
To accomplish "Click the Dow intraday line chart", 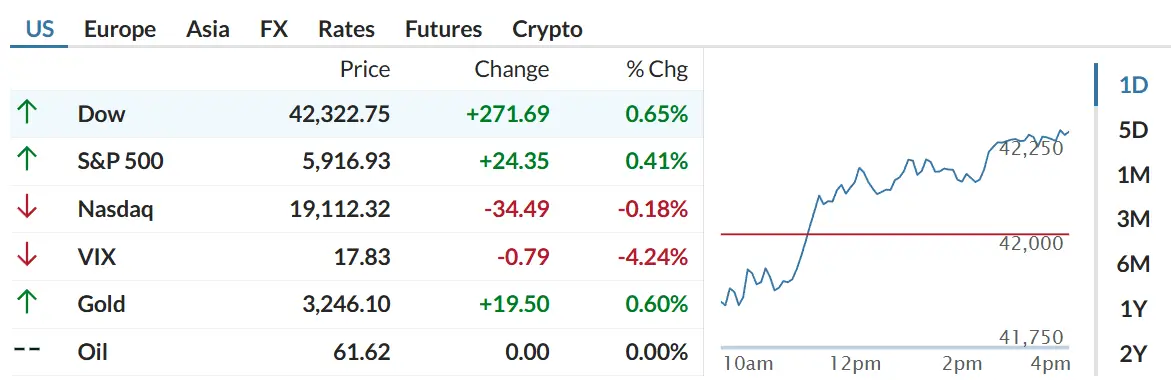I will click(x=895, y=218).
